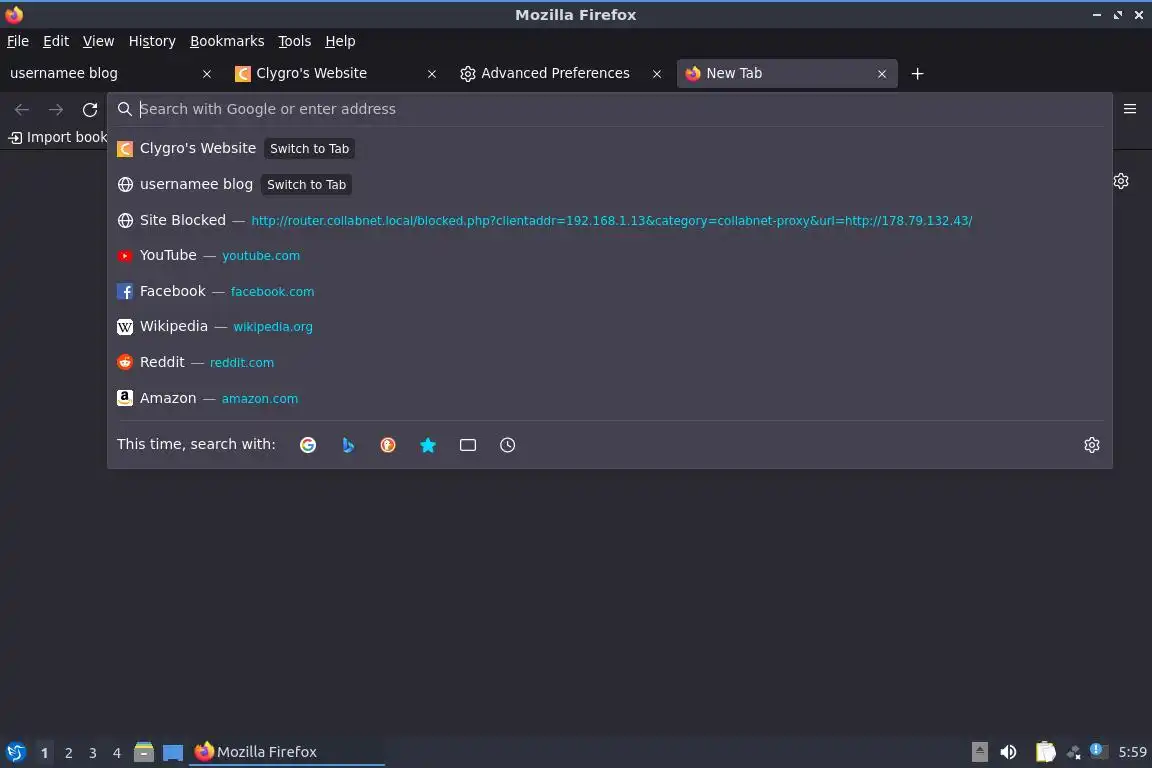Click the YouTube suggestion favicon
The width and height of the screenshot is (1152, 768).
click(125, 256)
